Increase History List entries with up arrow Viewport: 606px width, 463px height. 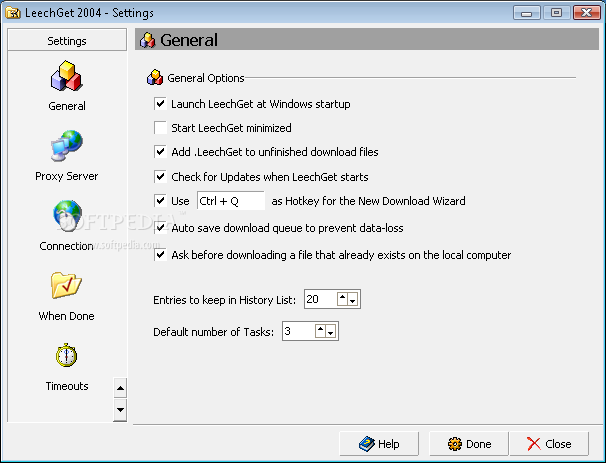tap(342, 299)
